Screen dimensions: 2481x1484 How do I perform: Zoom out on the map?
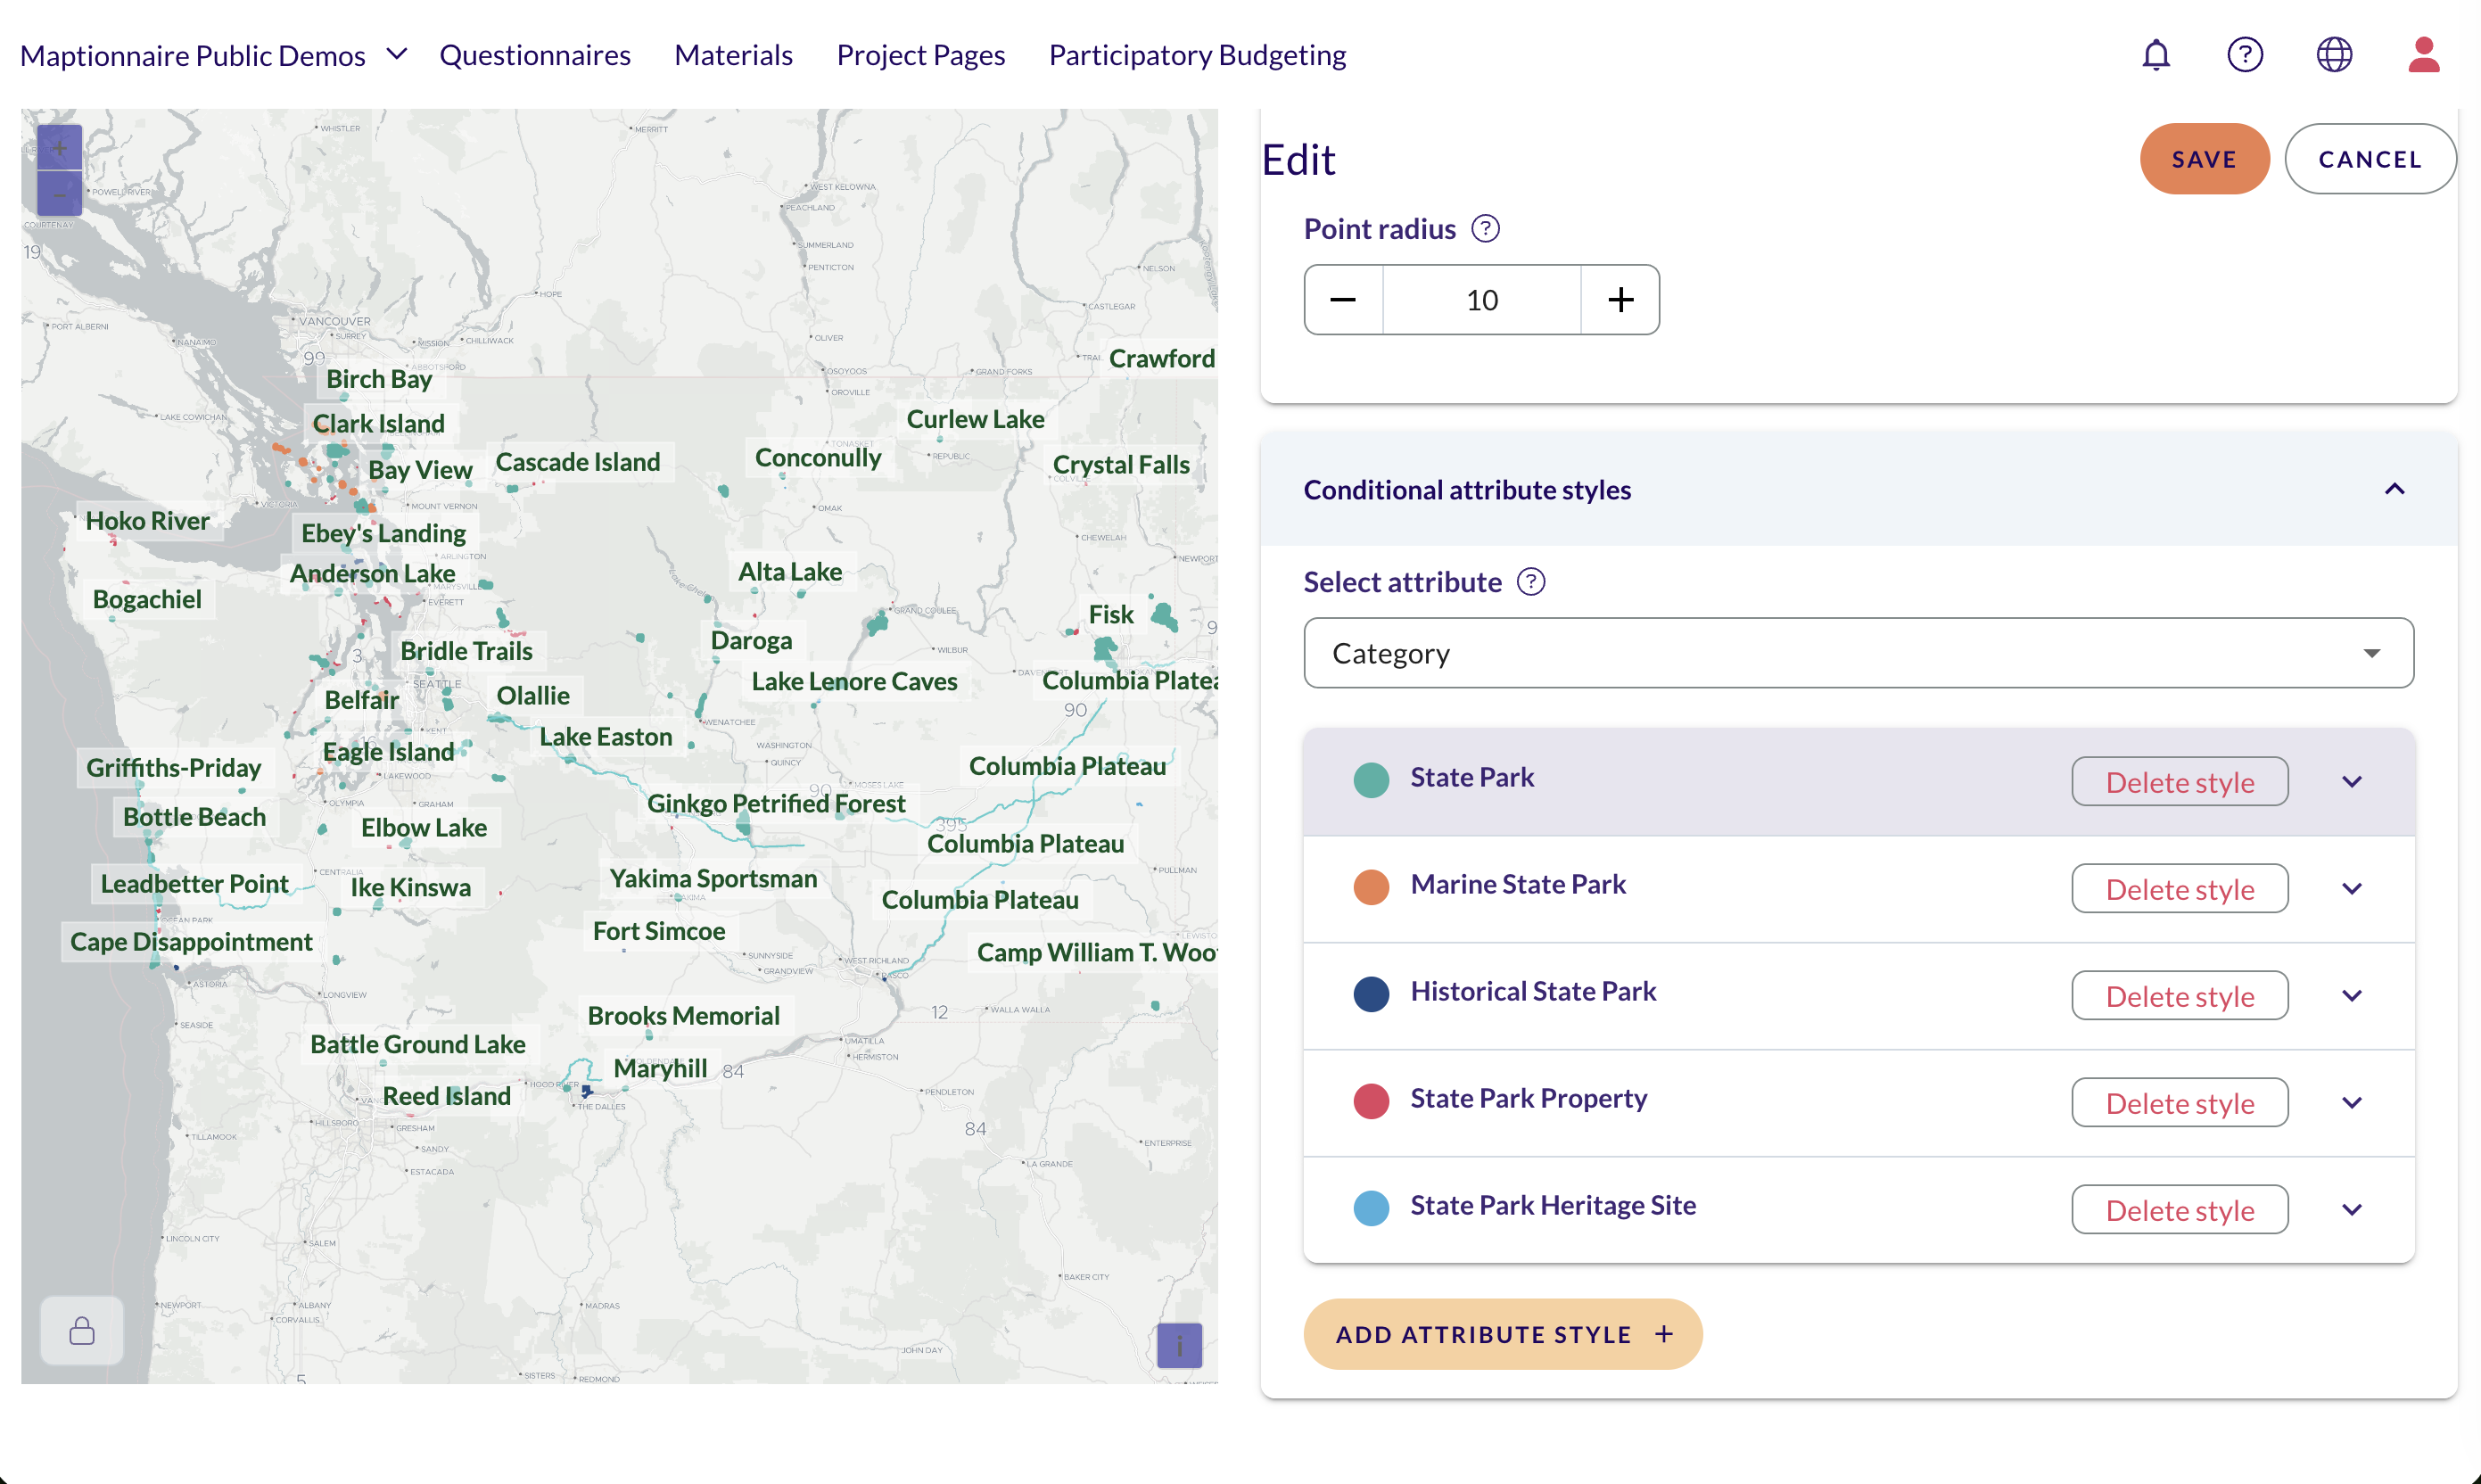(x=60, y=194)
